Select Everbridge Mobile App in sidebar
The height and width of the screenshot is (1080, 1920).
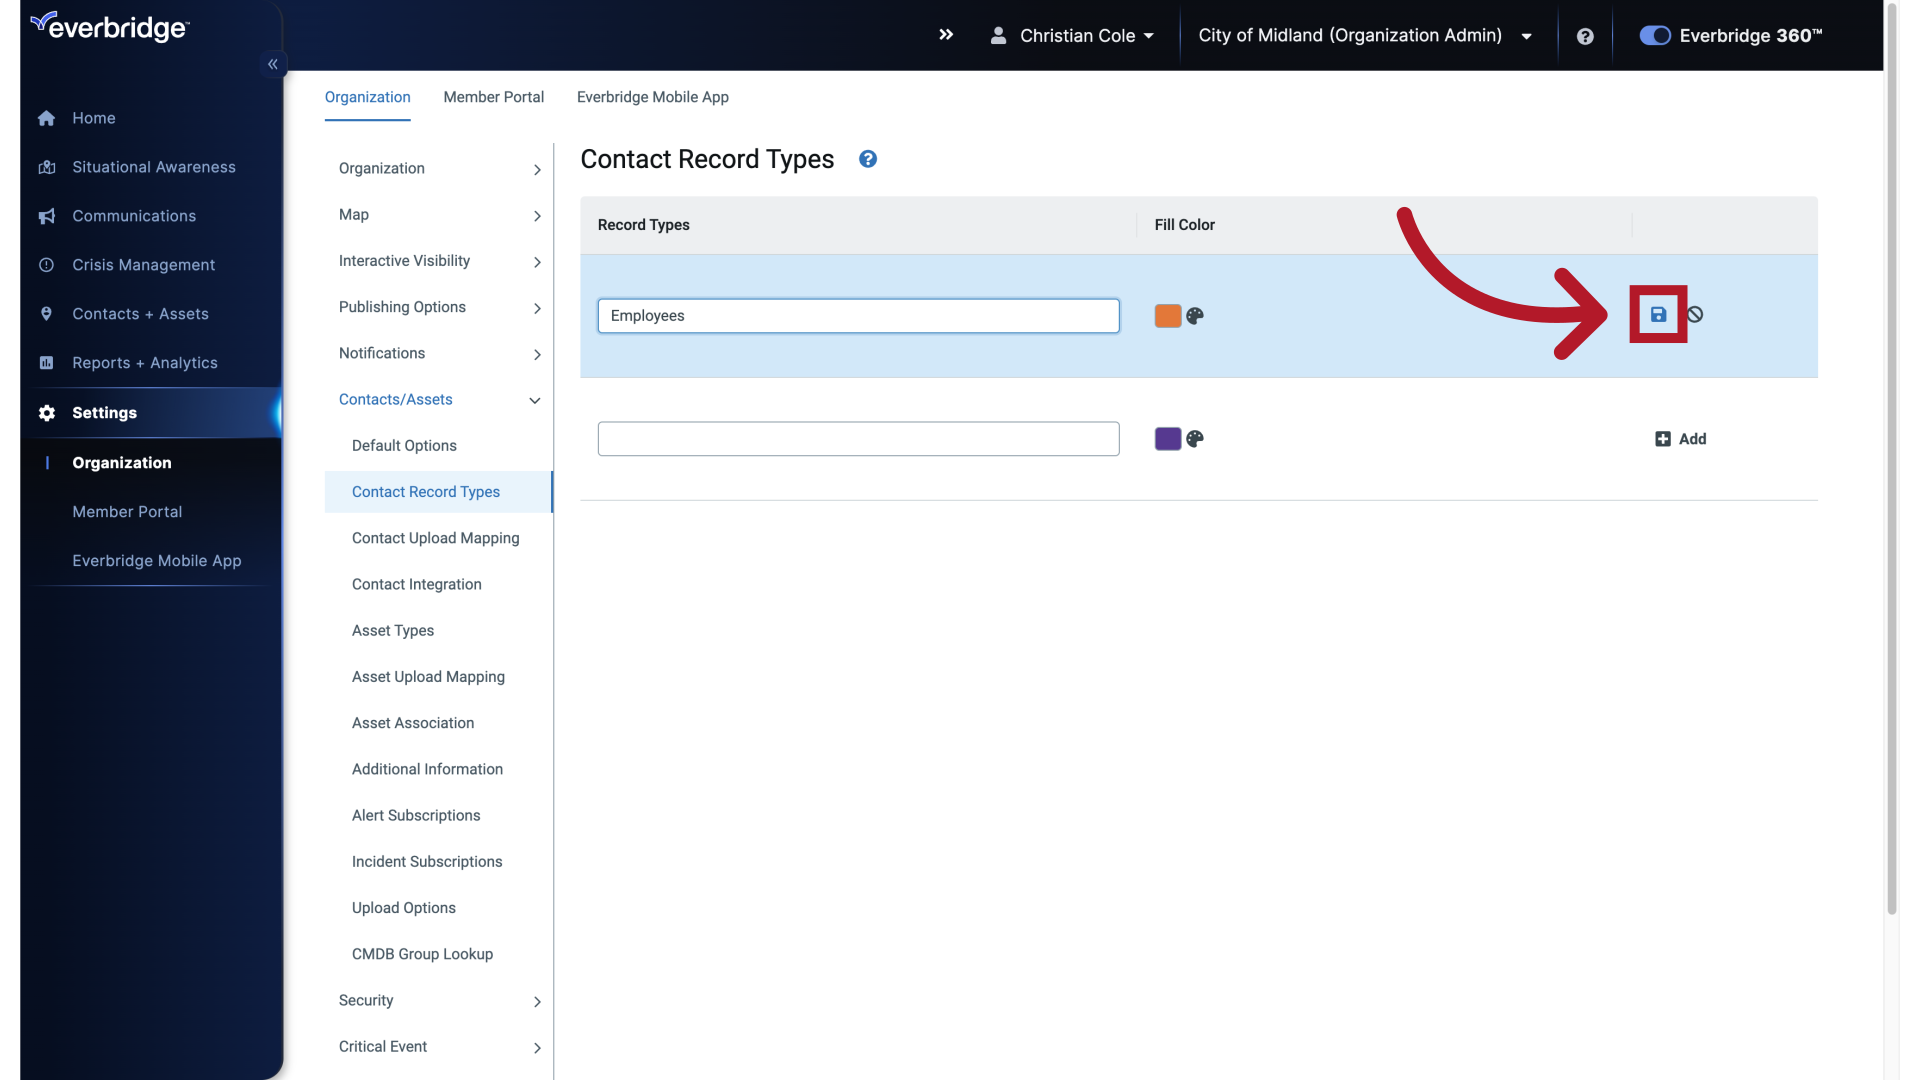pyautogui.click(x=157, y=561)
